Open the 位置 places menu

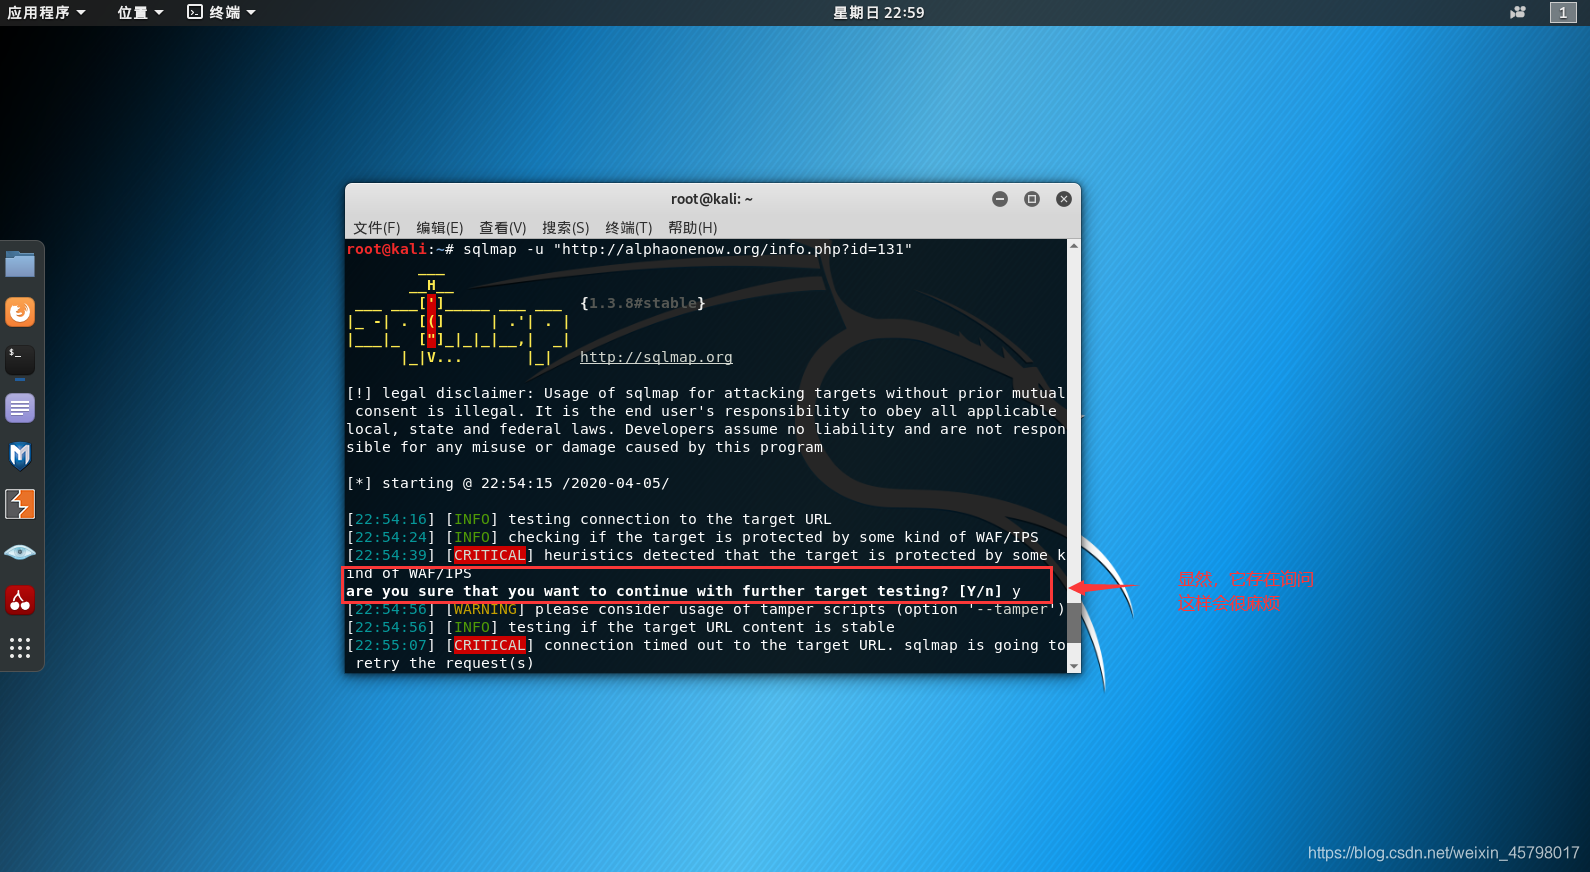[140, 12]
